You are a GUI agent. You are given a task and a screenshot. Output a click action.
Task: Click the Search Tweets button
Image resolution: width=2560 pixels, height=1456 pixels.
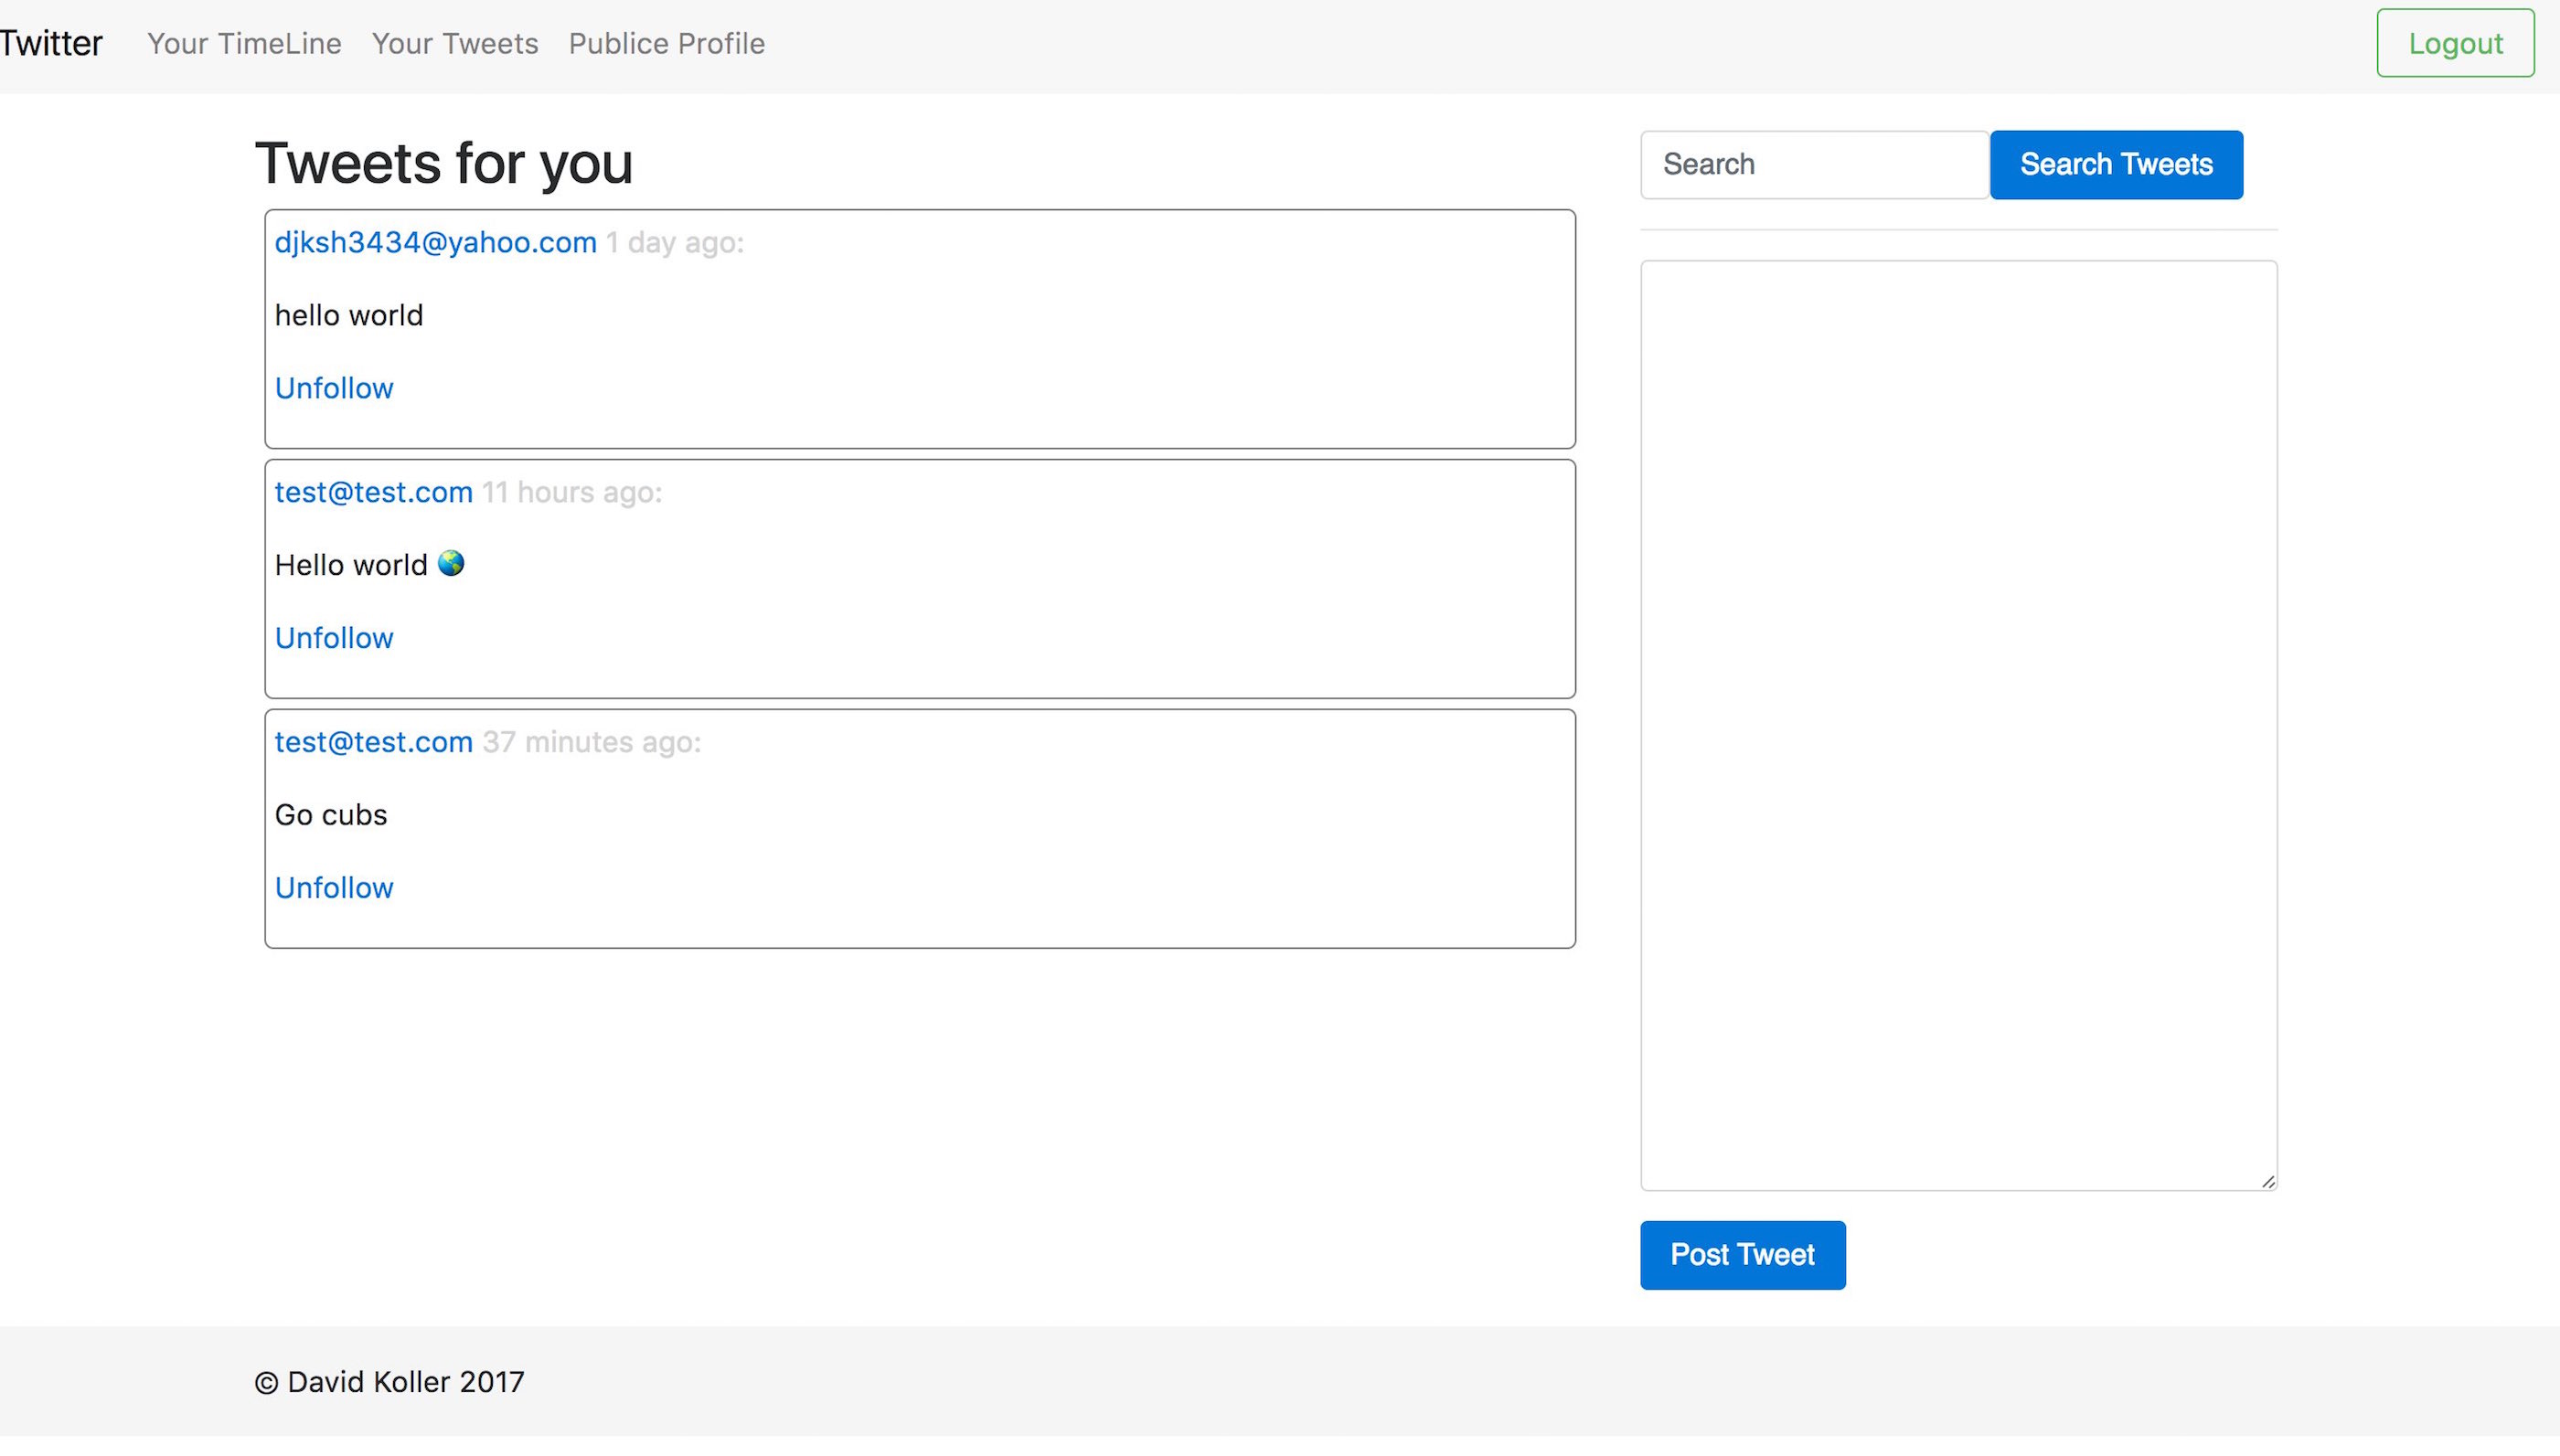point(2116,165)
